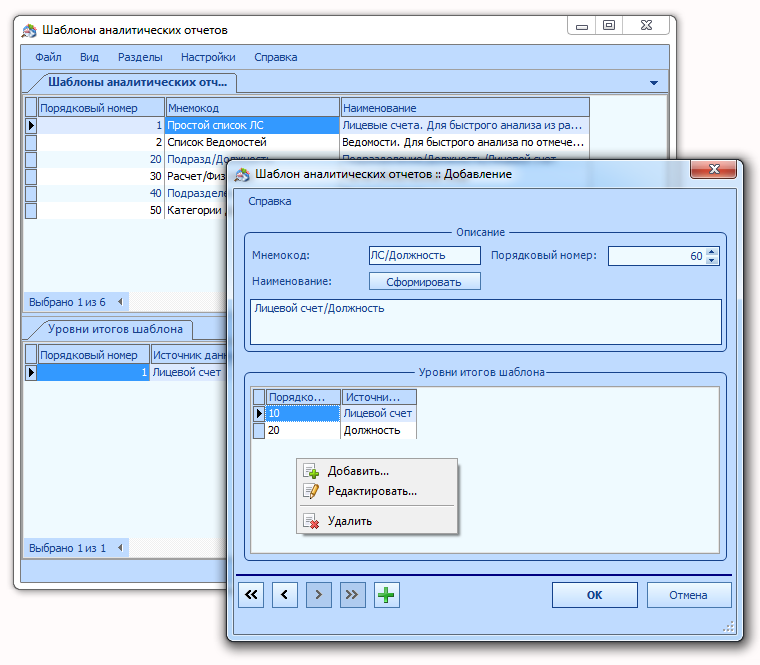
Task: Click 'Источни...' column header in dialog grid
Action: point(379,397)
